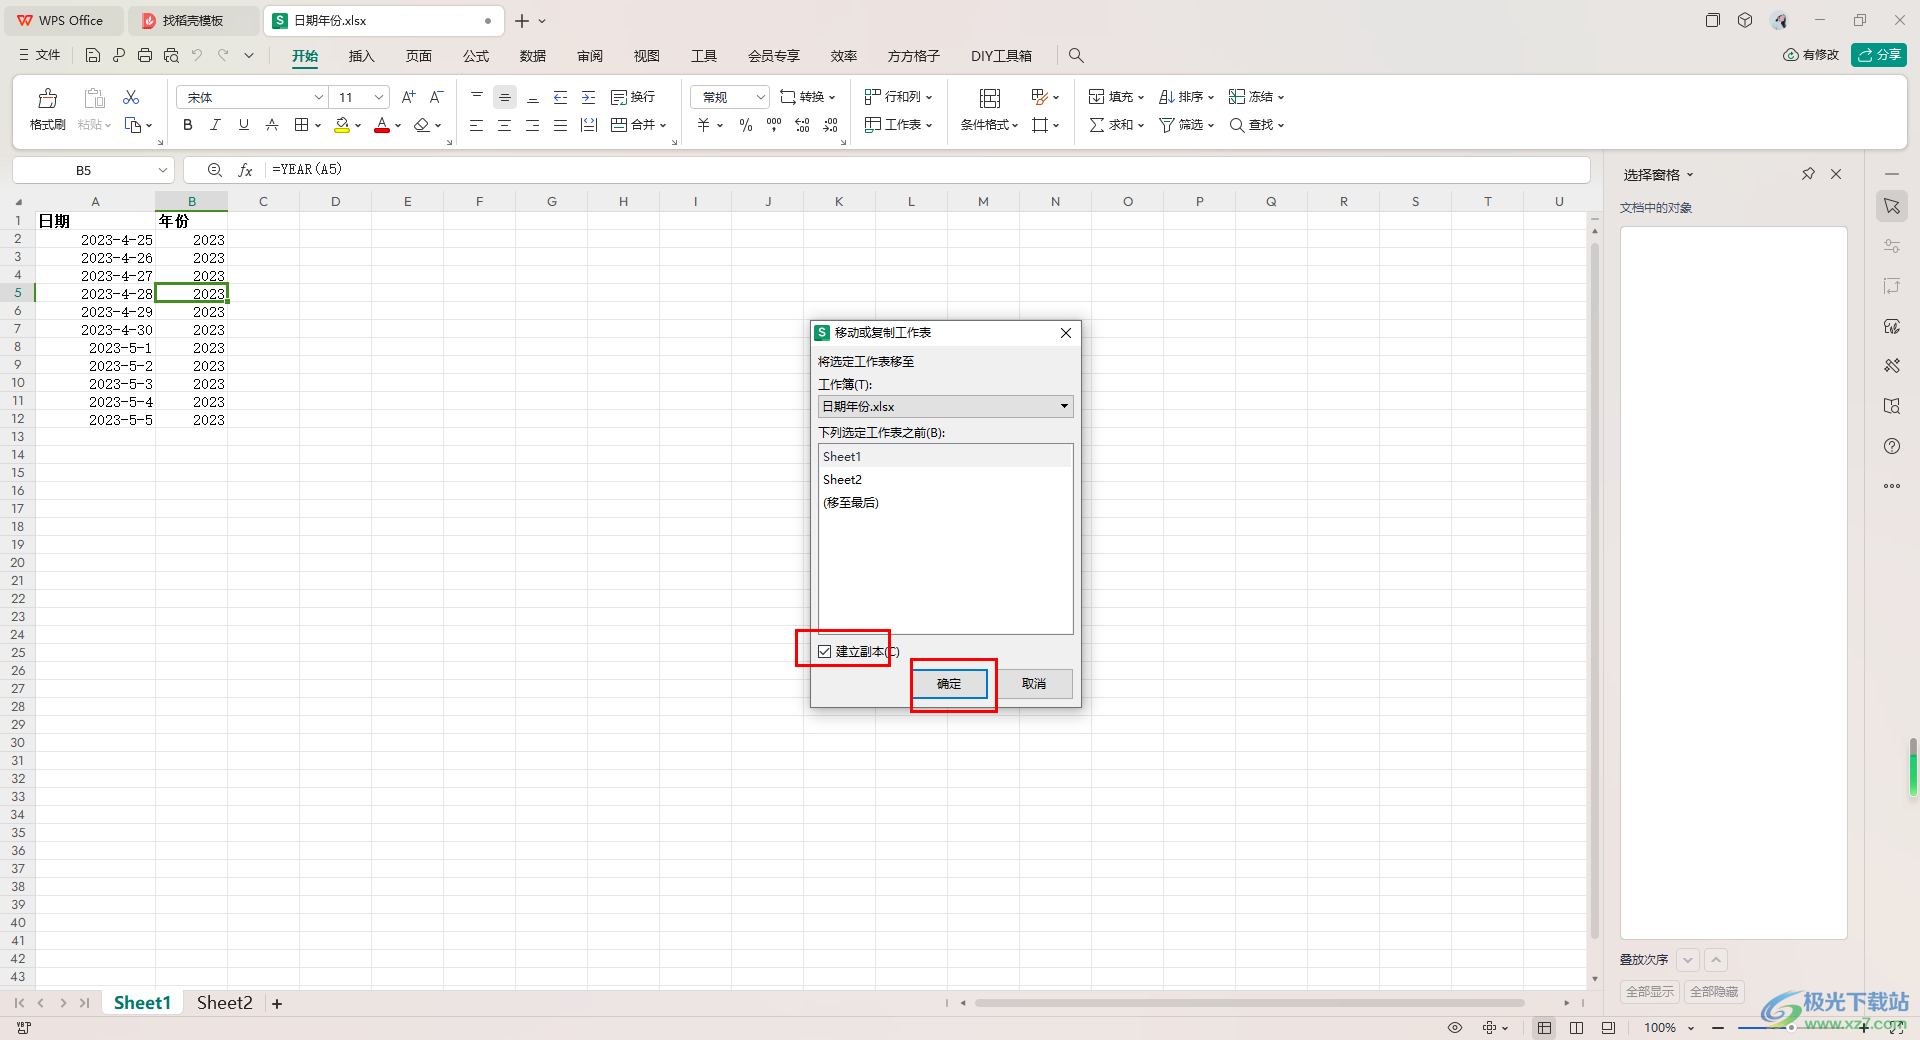Click the strikethrough icon
The image size is (1920, 1040).
(x=271, y=125)
